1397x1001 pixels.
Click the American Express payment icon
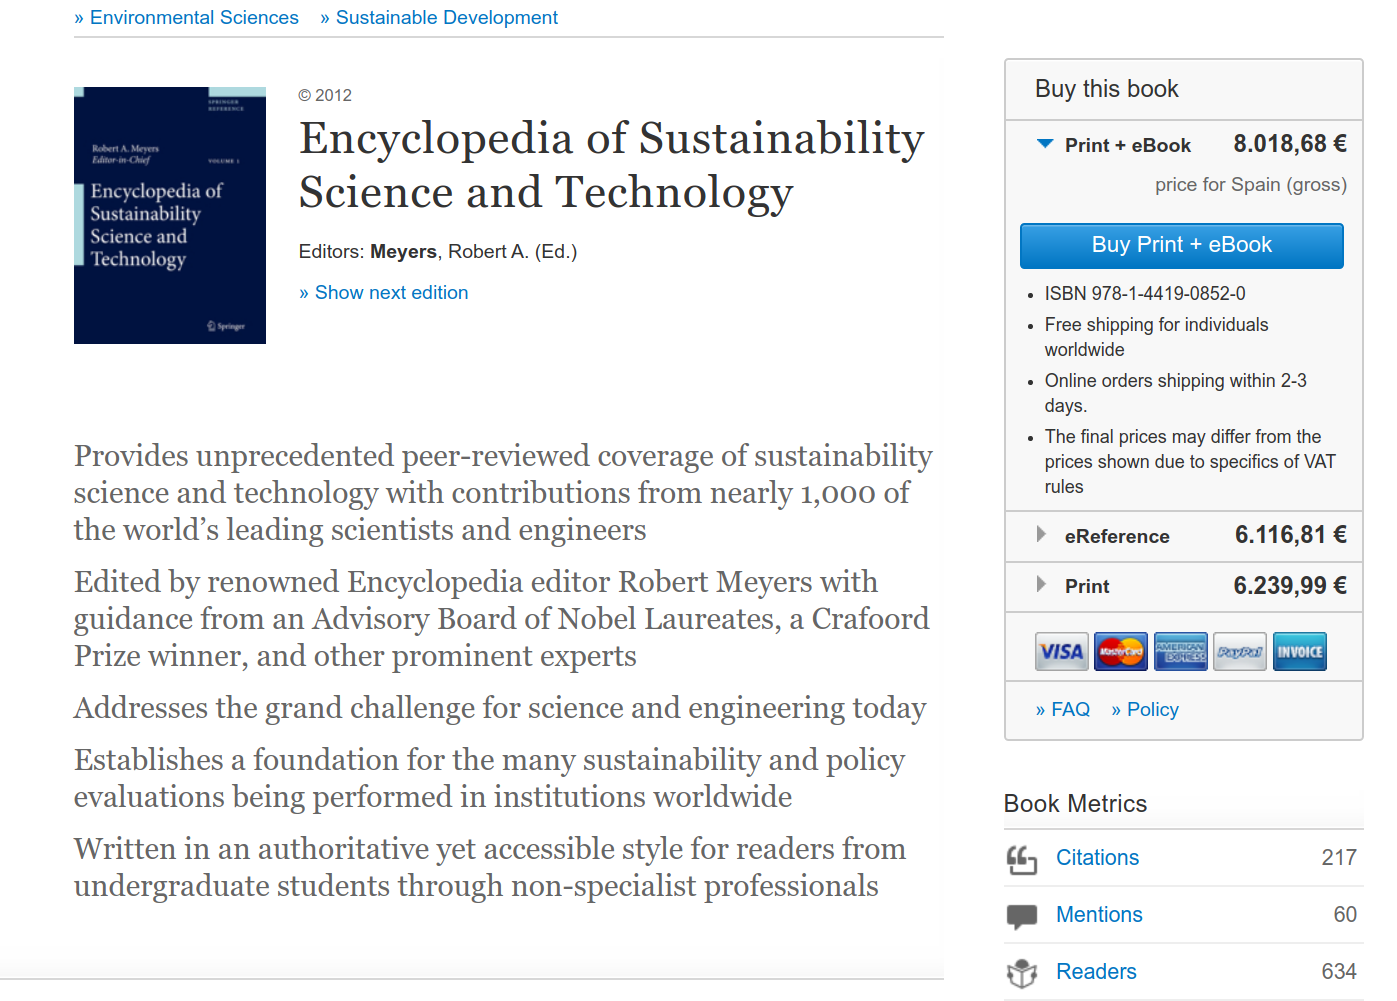coord(1180,652)
